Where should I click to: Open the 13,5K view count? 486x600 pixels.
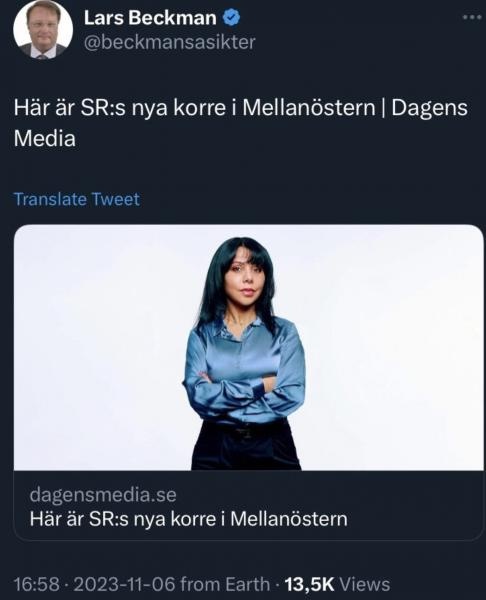(x=310, y=584)
